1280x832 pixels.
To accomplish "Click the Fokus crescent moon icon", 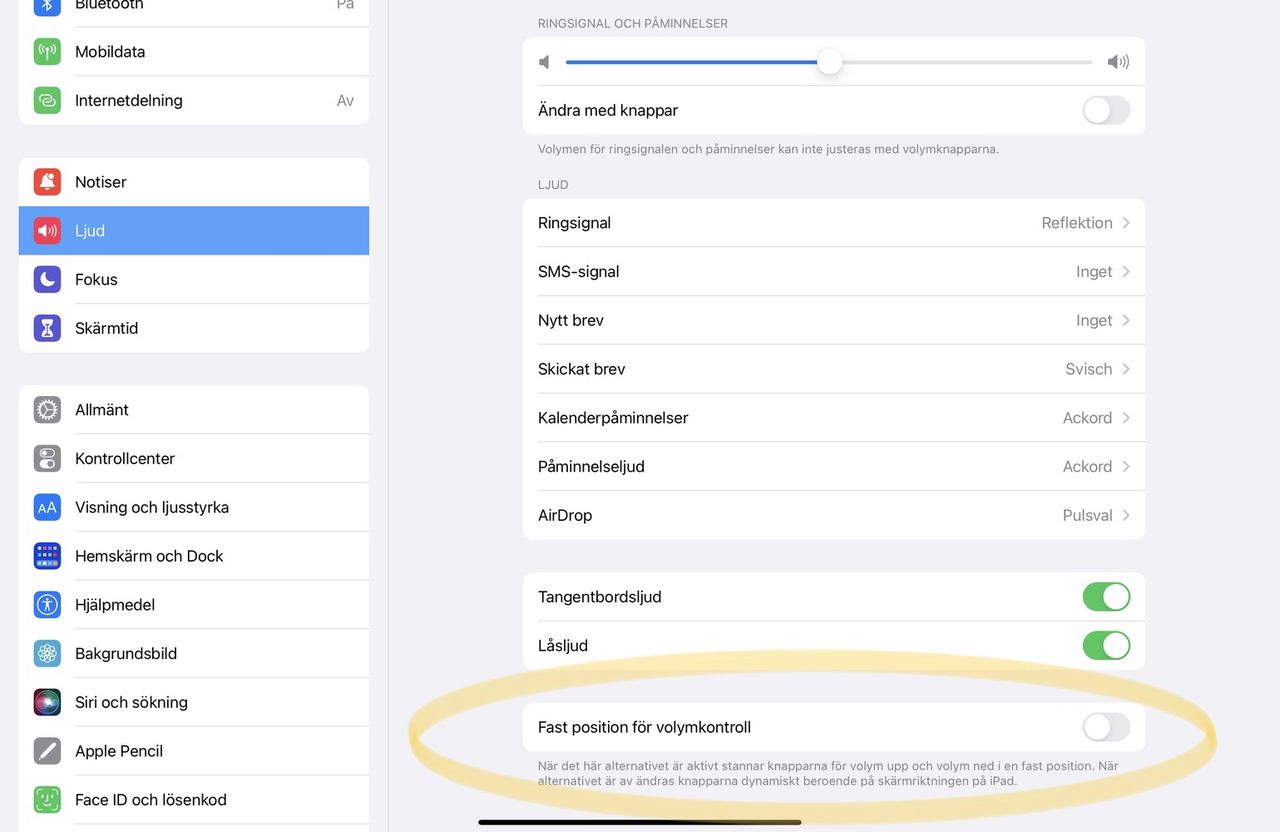I will point(46,279).
